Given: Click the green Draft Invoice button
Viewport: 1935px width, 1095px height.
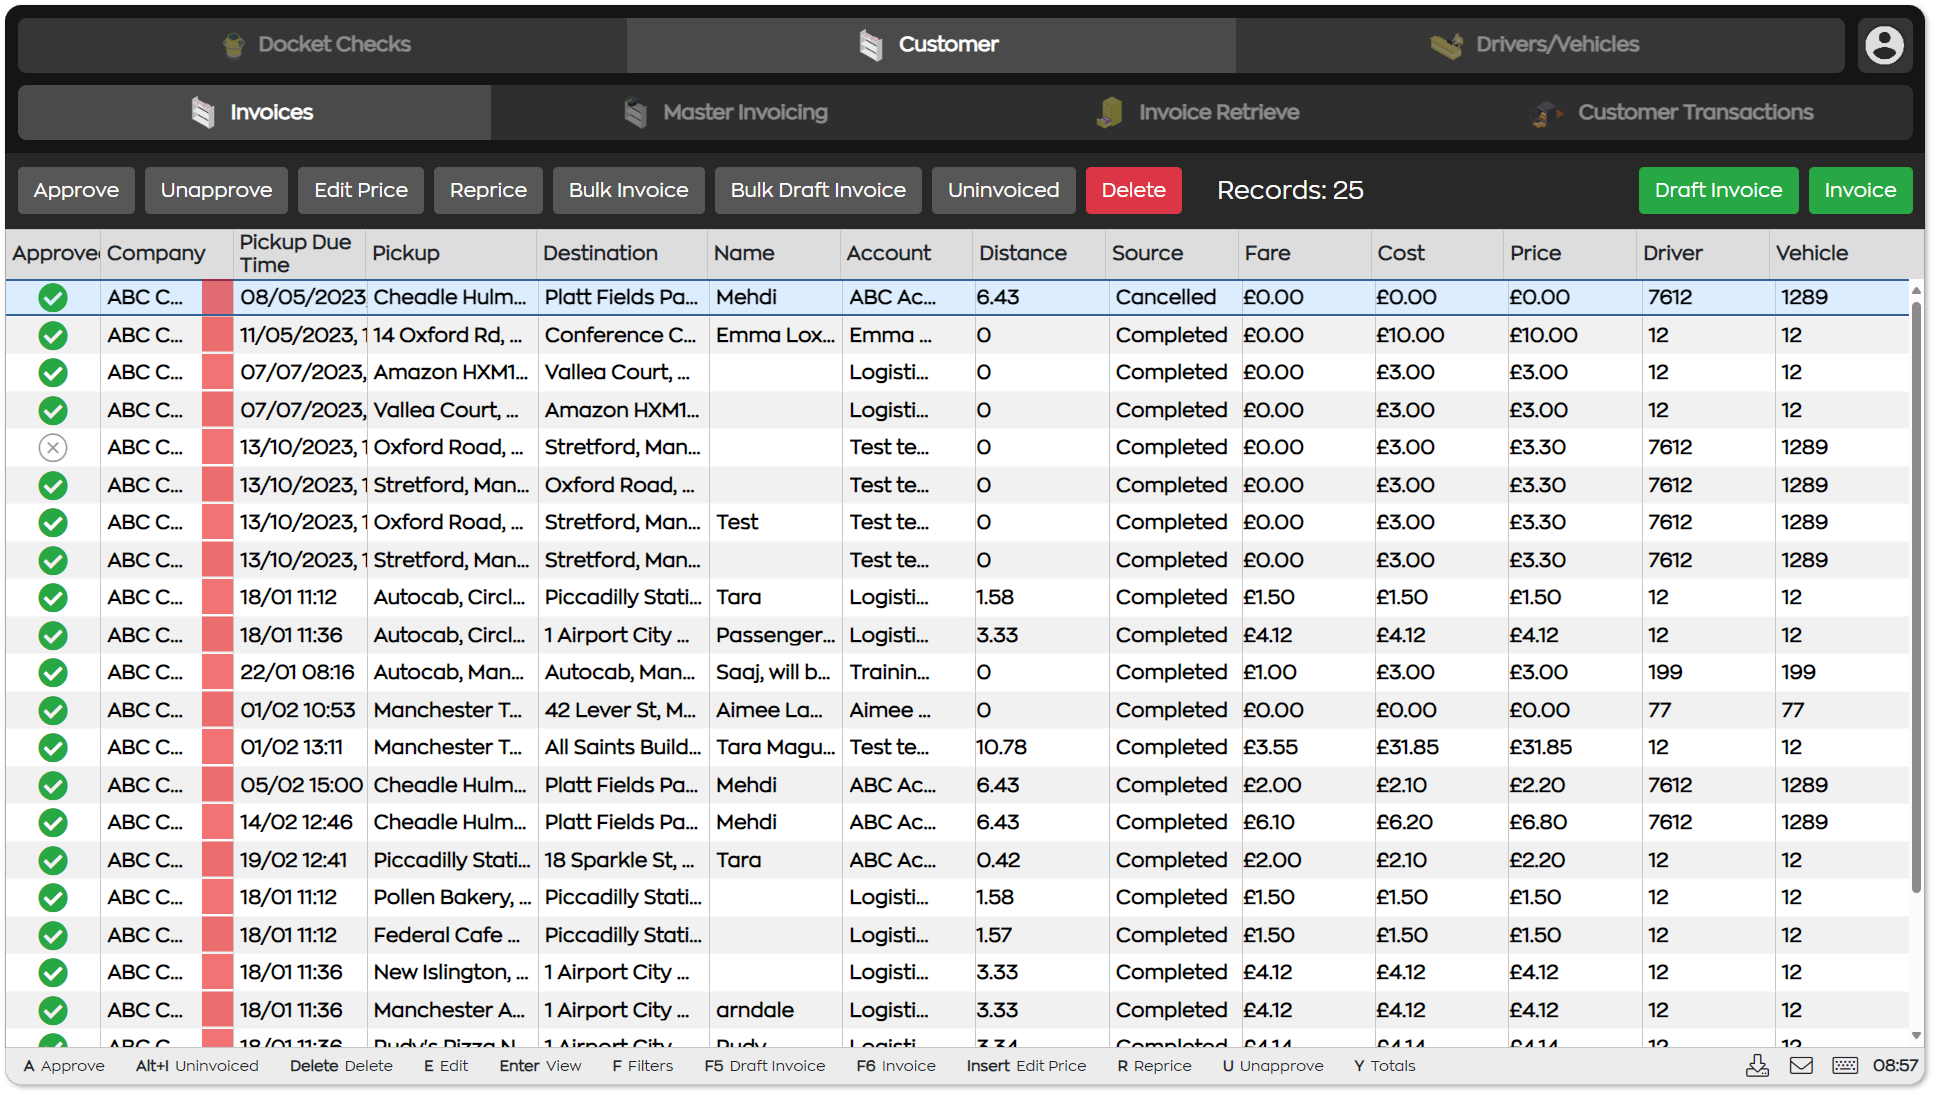Looking at the screenshot, I should (x=1718, y=190).
